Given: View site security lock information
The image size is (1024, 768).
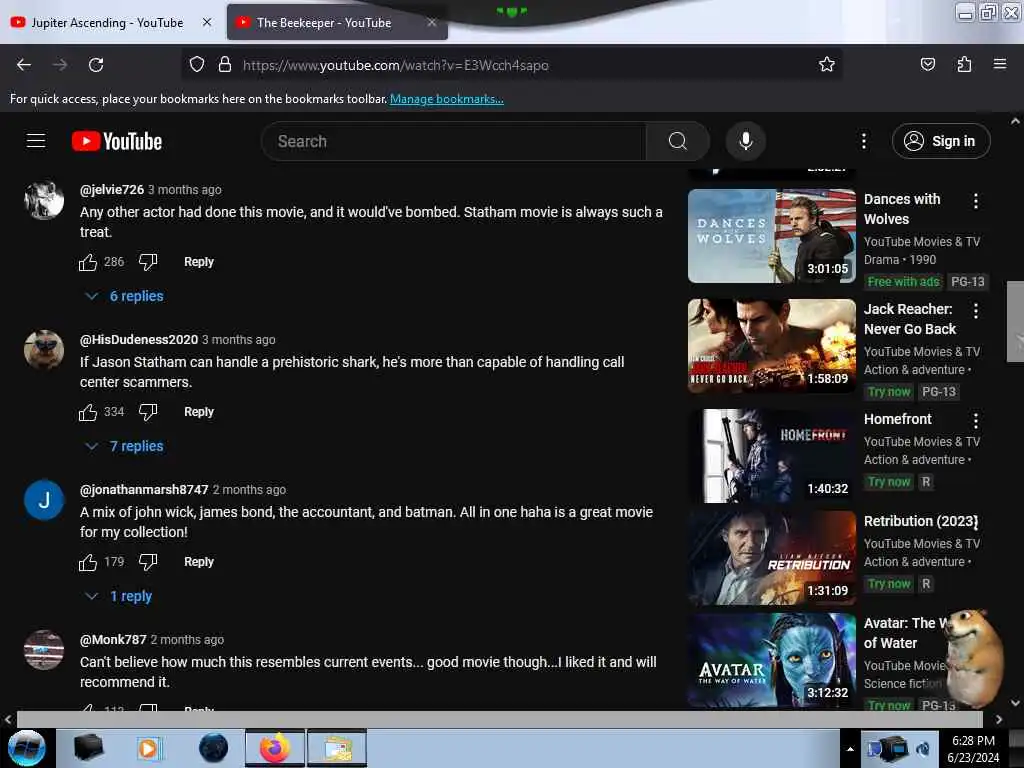Looking at the screenshot, I should [225, 65].
